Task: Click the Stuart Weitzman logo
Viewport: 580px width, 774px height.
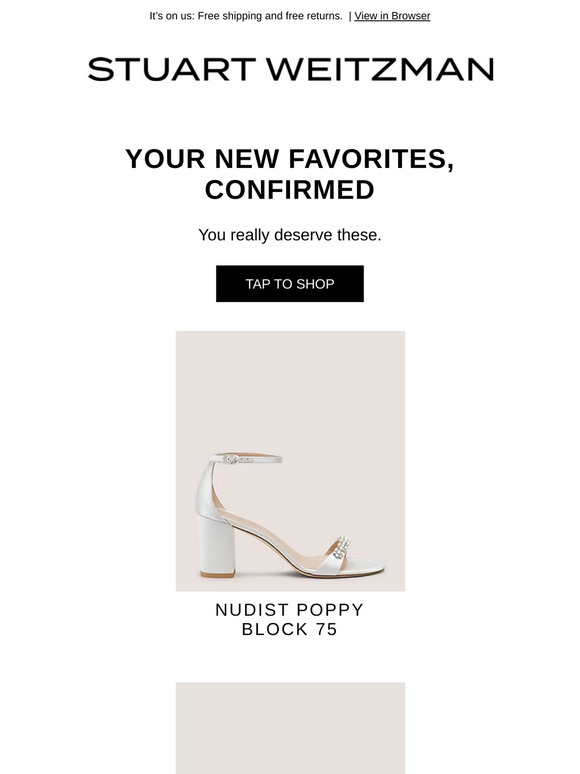Action: pos(290,69)
